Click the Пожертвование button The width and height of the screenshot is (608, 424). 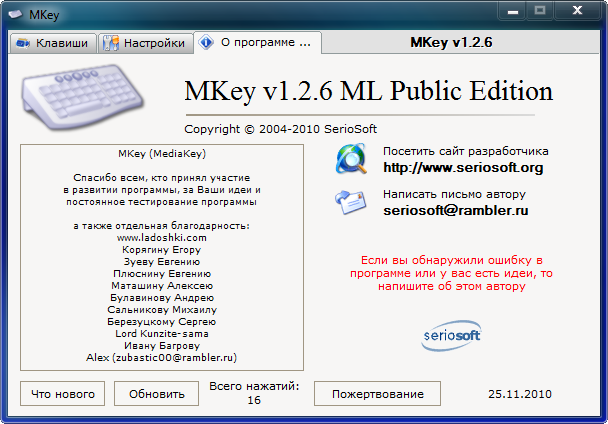(x=377, y=394)
